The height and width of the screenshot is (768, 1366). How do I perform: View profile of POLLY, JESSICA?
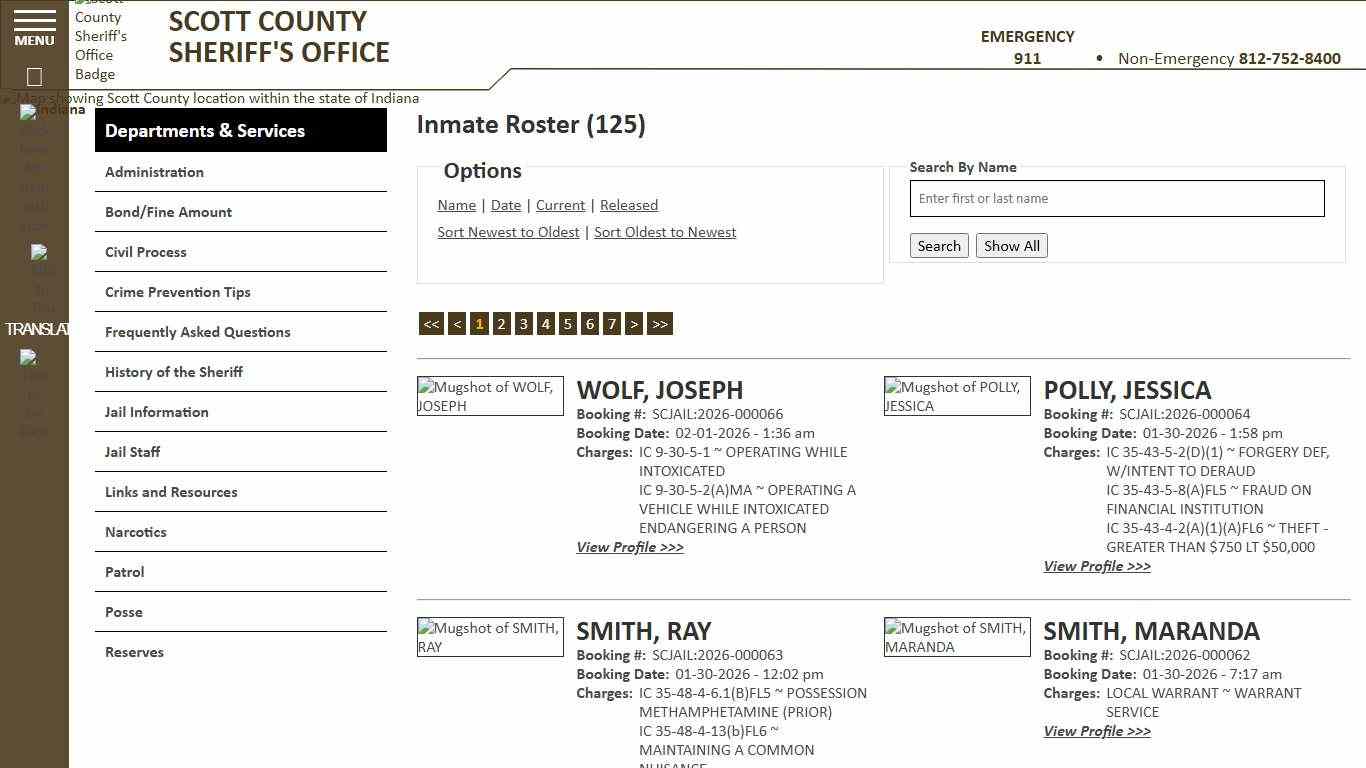coord(1096,566)
